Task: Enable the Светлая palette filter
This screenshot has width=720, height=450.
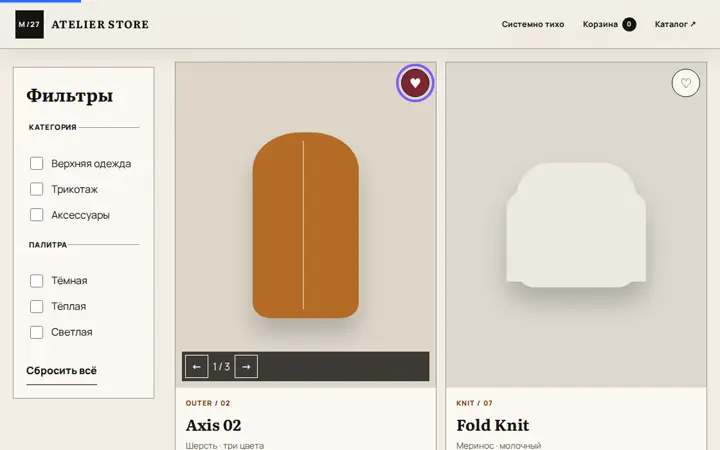Action: pos(36,332)
